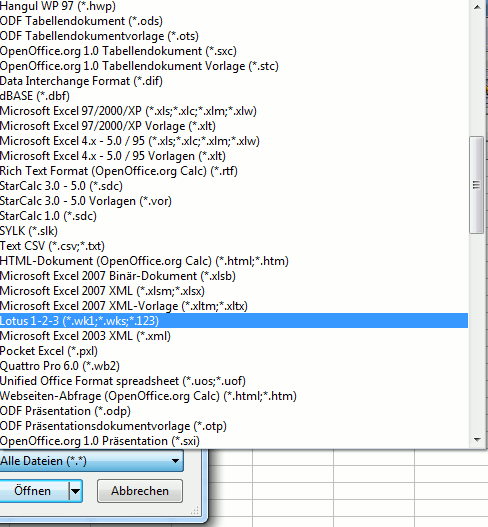Select SYLK (*.slk) file type
The width and height of the screenshot is (488, 527).
pos(234,231)
